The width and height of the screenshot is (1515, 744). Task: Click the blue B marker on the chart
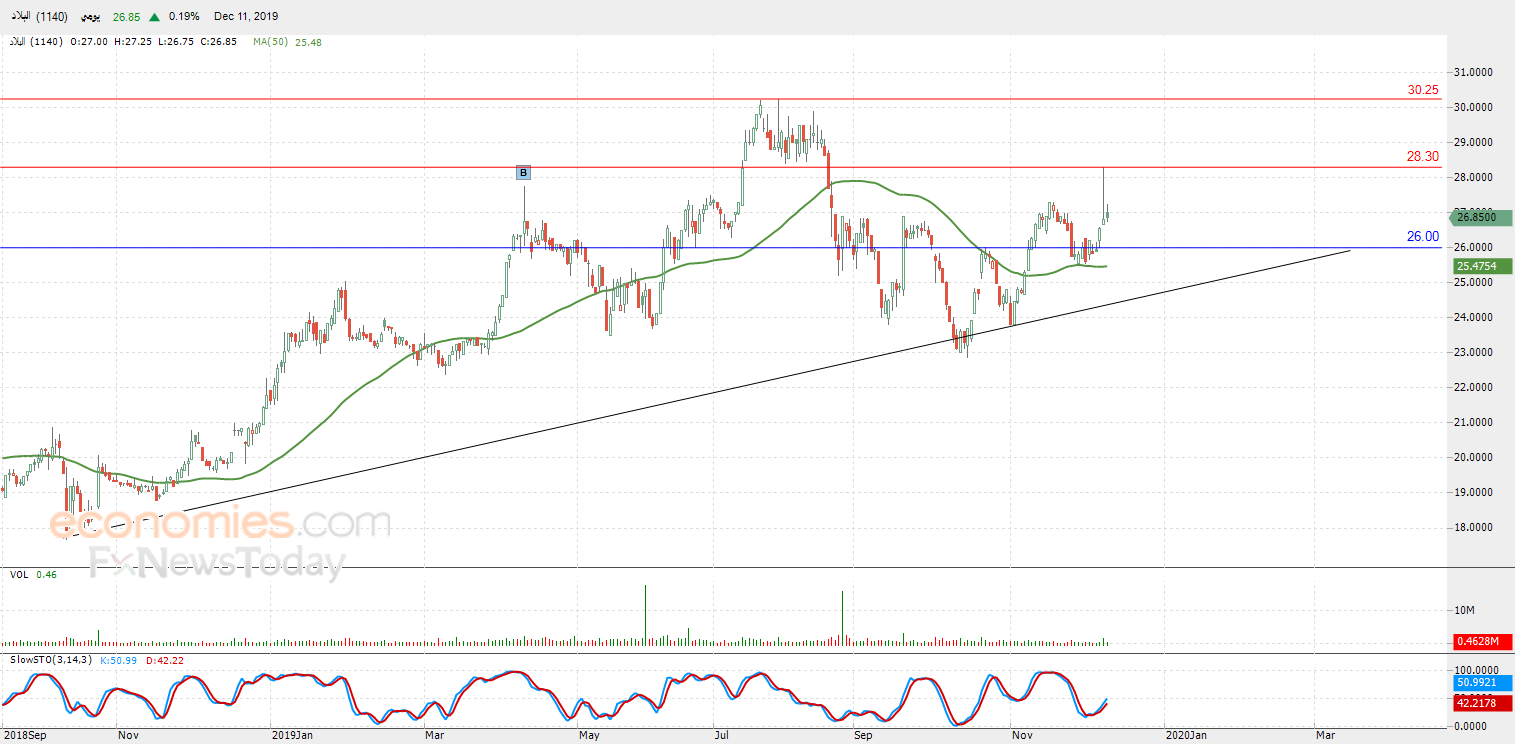click(x=523, y=173)
